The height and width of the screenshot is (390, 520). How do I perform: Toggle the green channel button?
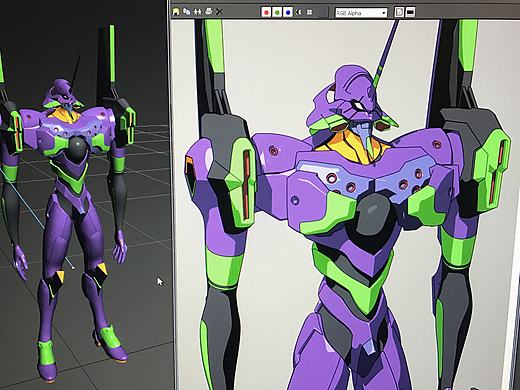(x=277, y=12)
